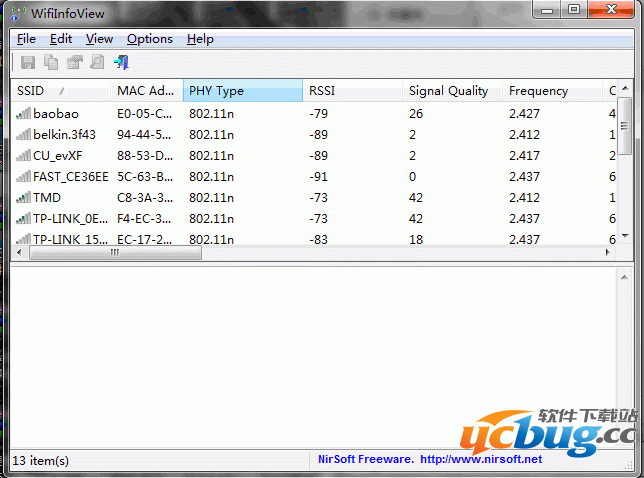
Task: Click MAC address 5C-63-B...
Action: pos(144,176)
